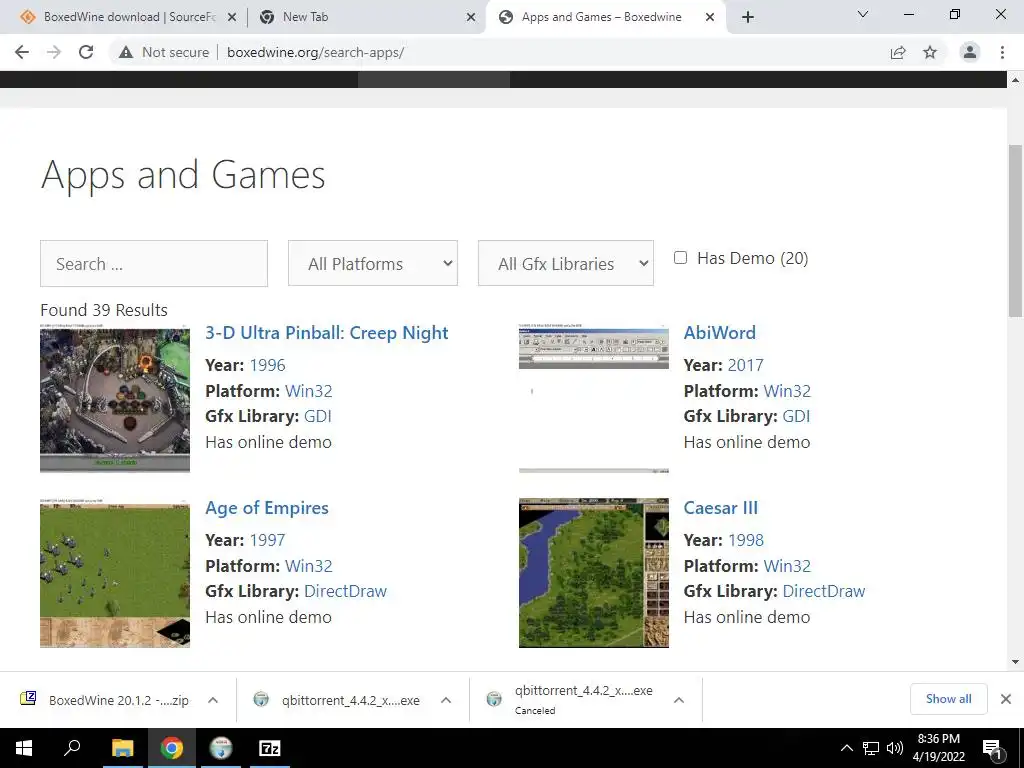Image resolution: width=1024 pixels, height=768 pixels.
Task: Open the Age of Empires link
Action: pyautogui.click(x=266, y=508)
